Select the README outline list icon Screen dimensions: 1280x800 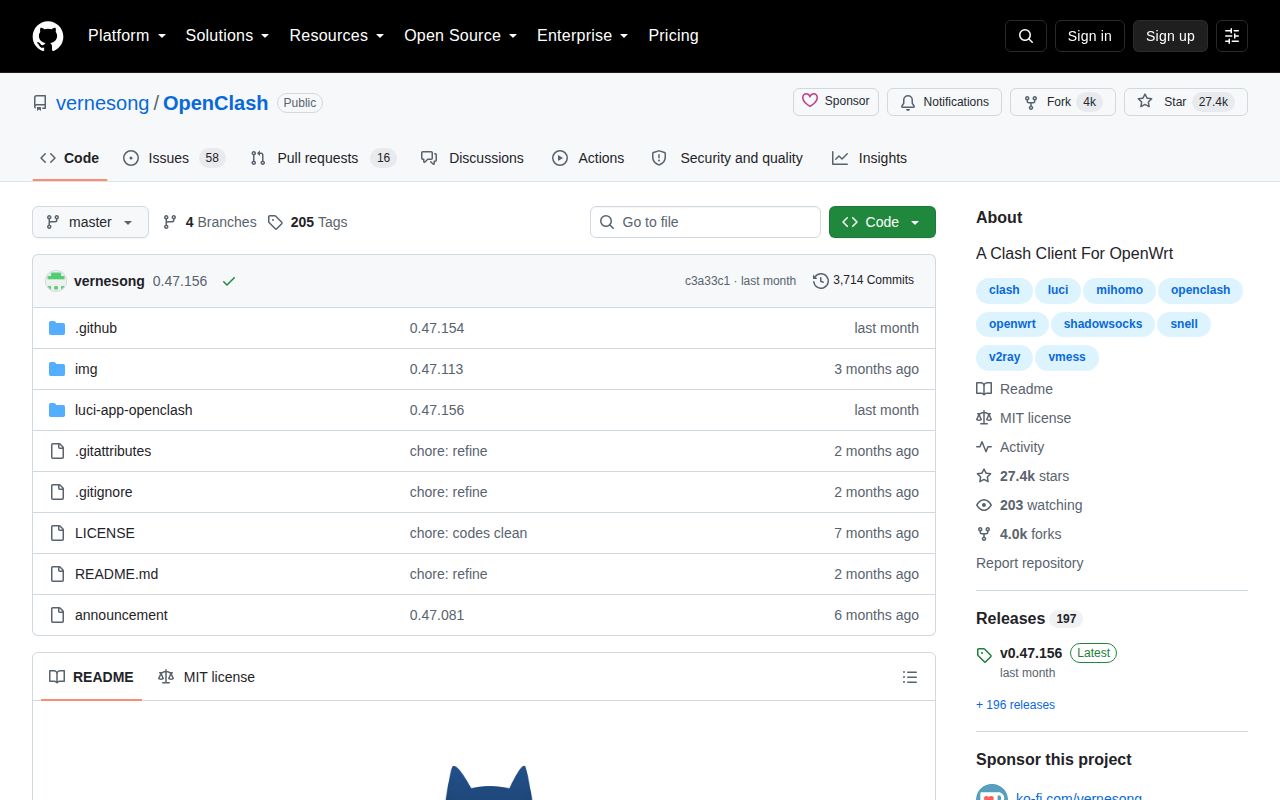pyautogui.click(x=910, y=677)
